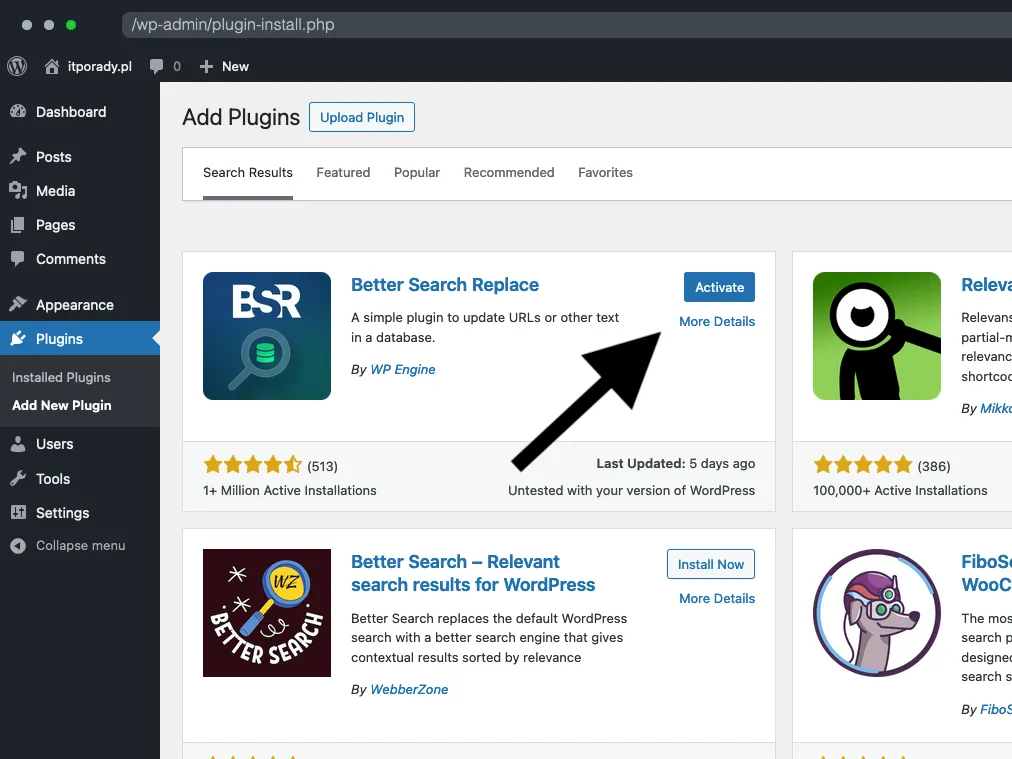Switch to the Featured tab
Screen dimensions: 1012x759
pos(343,172)
